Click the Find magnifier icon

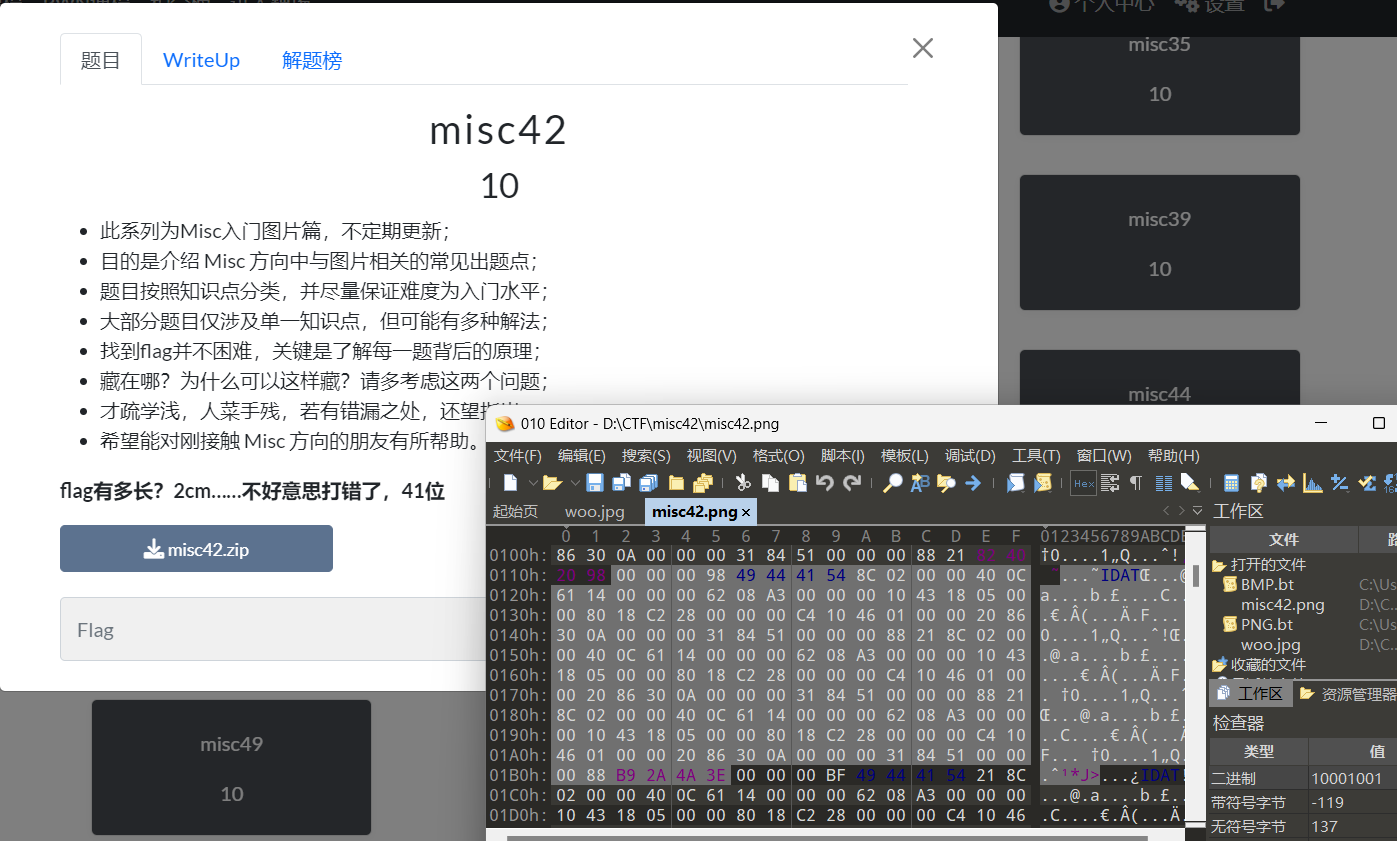893,483
